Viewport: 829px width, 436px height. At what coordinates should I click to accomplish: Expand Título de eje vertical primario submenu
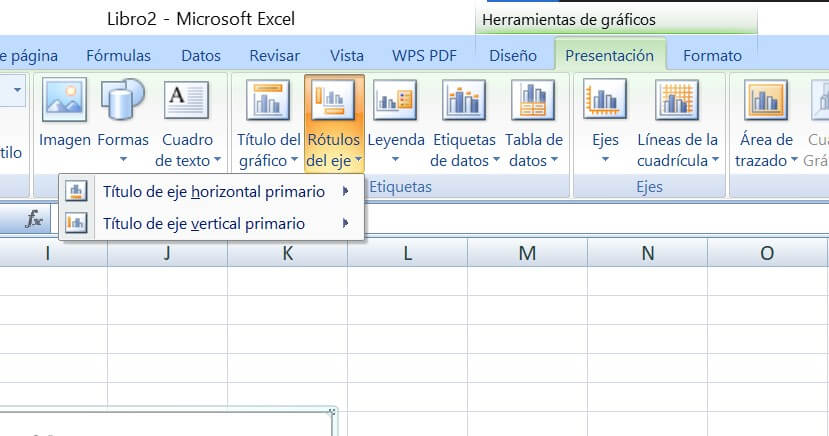(203, 224)
